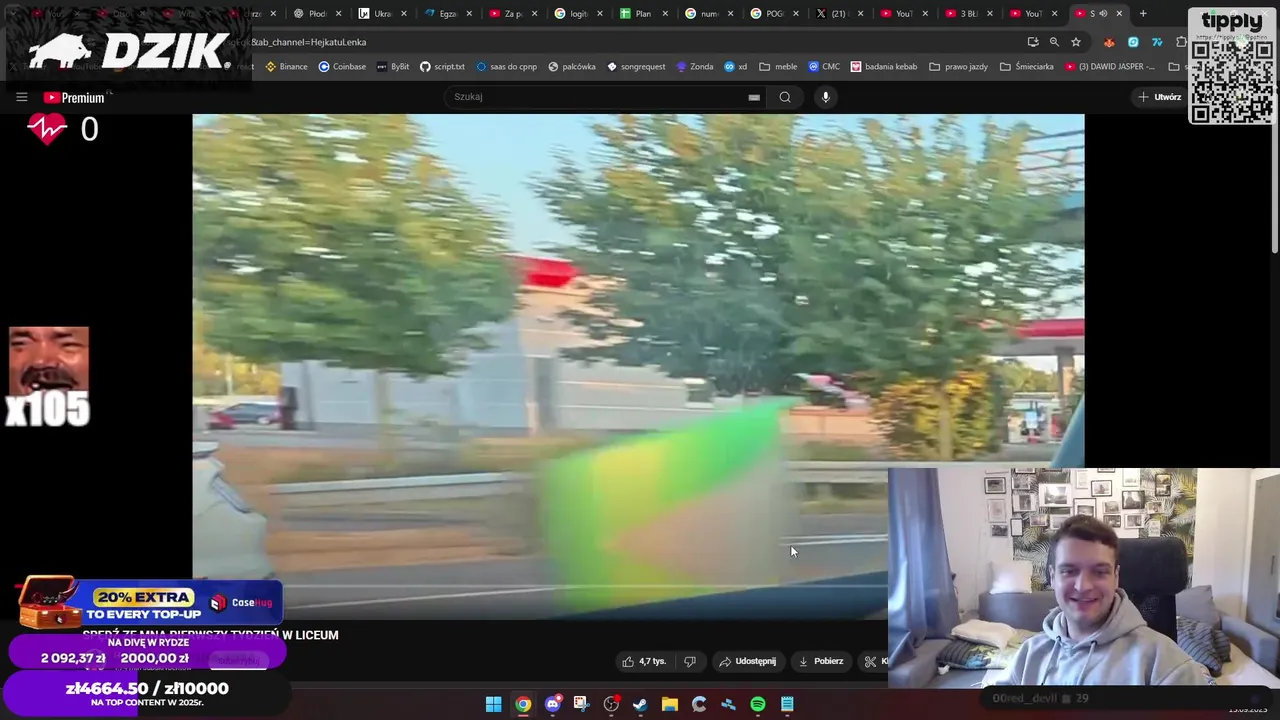Screen dimensions: 1280x720
Task: Click the magnifier search button beside Szukaj
Action: click(785, 97)
